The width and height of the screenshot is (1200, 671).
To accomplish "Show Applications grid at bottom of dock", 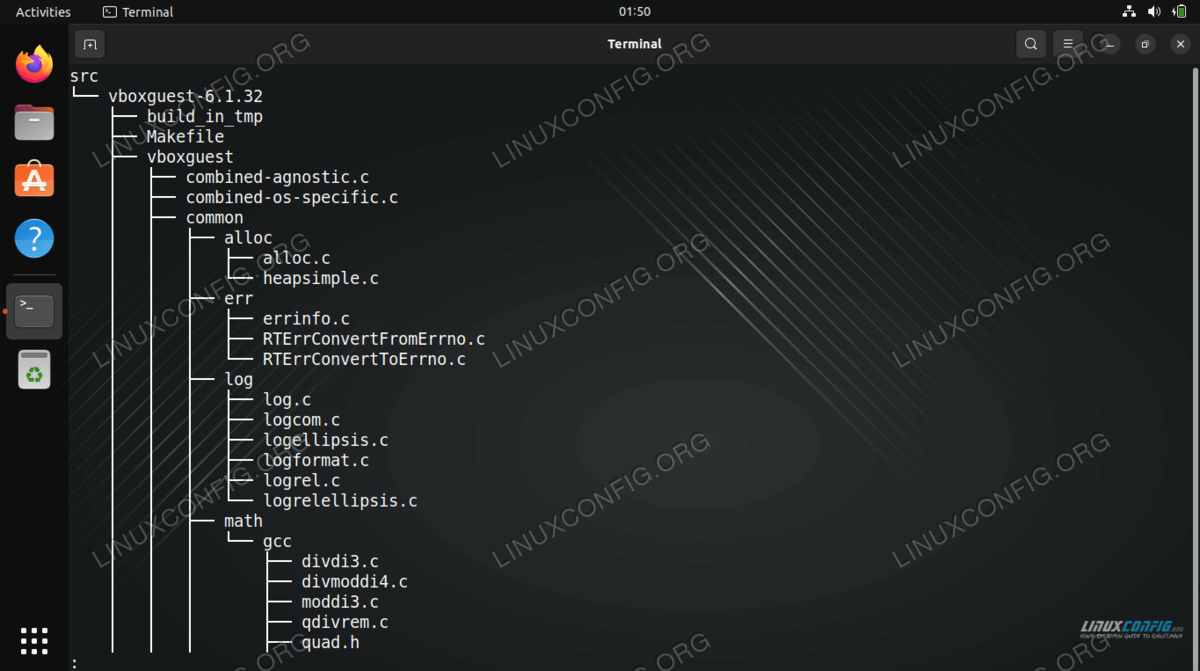I will click(34, 641).
